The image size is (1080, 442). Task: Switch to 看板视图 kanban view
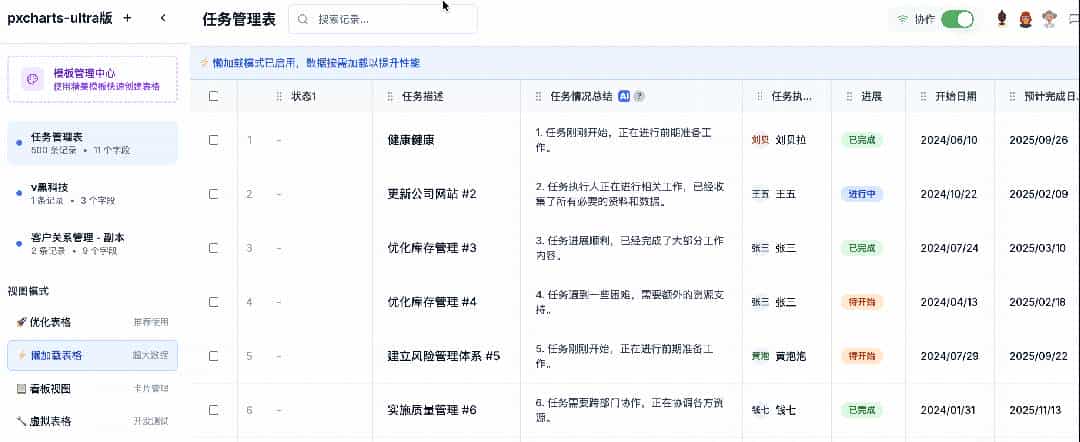[x=92, y=388]
